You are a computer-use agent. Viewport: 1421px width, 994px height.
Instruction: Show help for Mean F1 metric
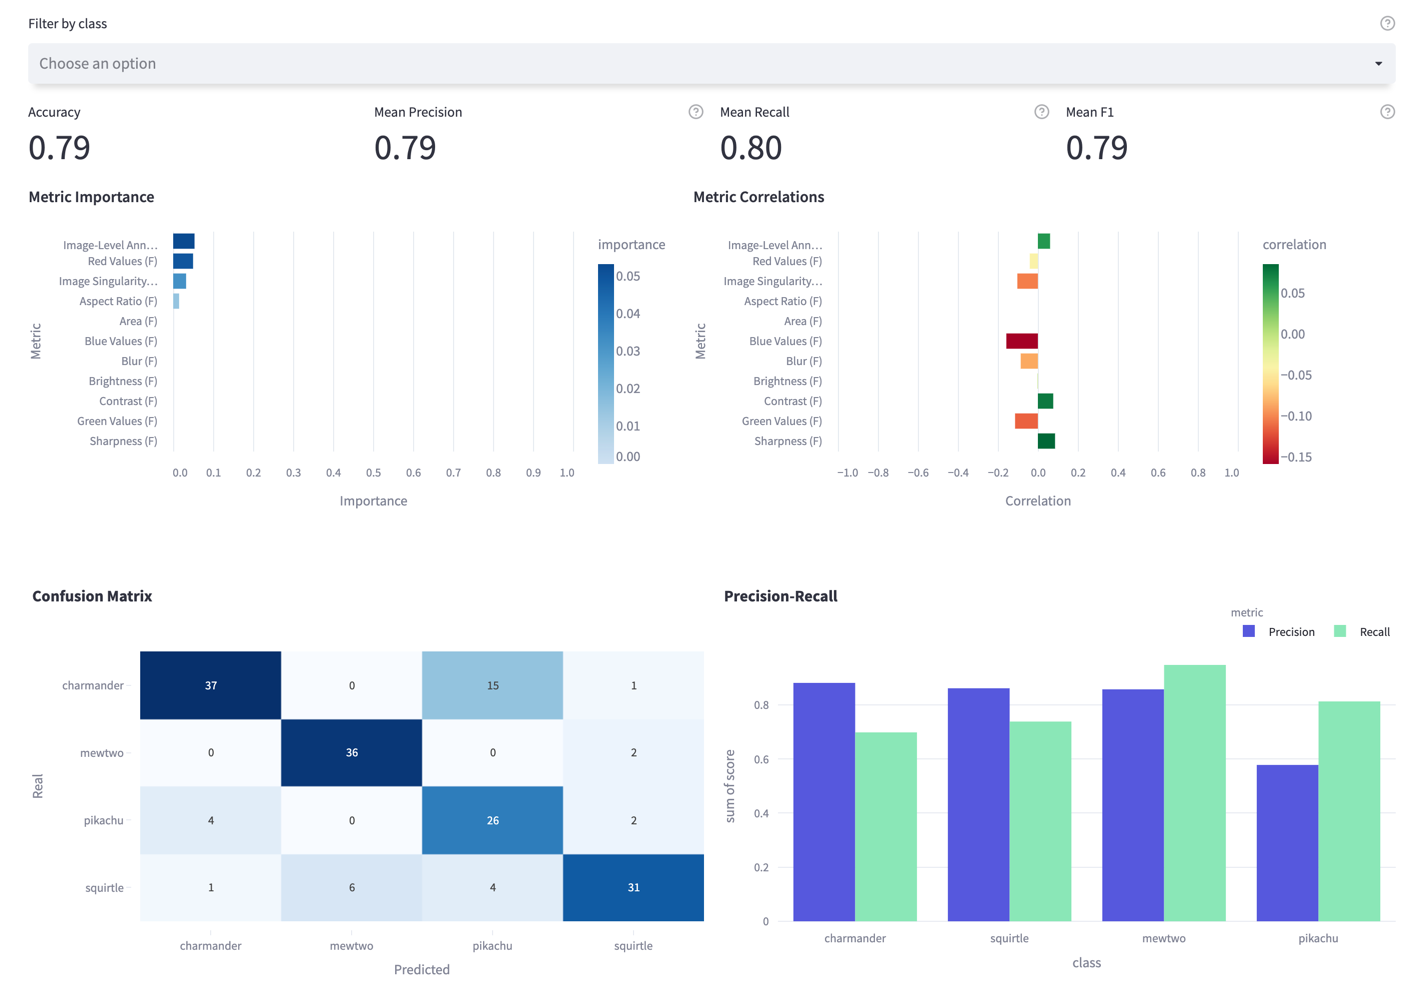pyautogui.click(x=1387, y=112)
